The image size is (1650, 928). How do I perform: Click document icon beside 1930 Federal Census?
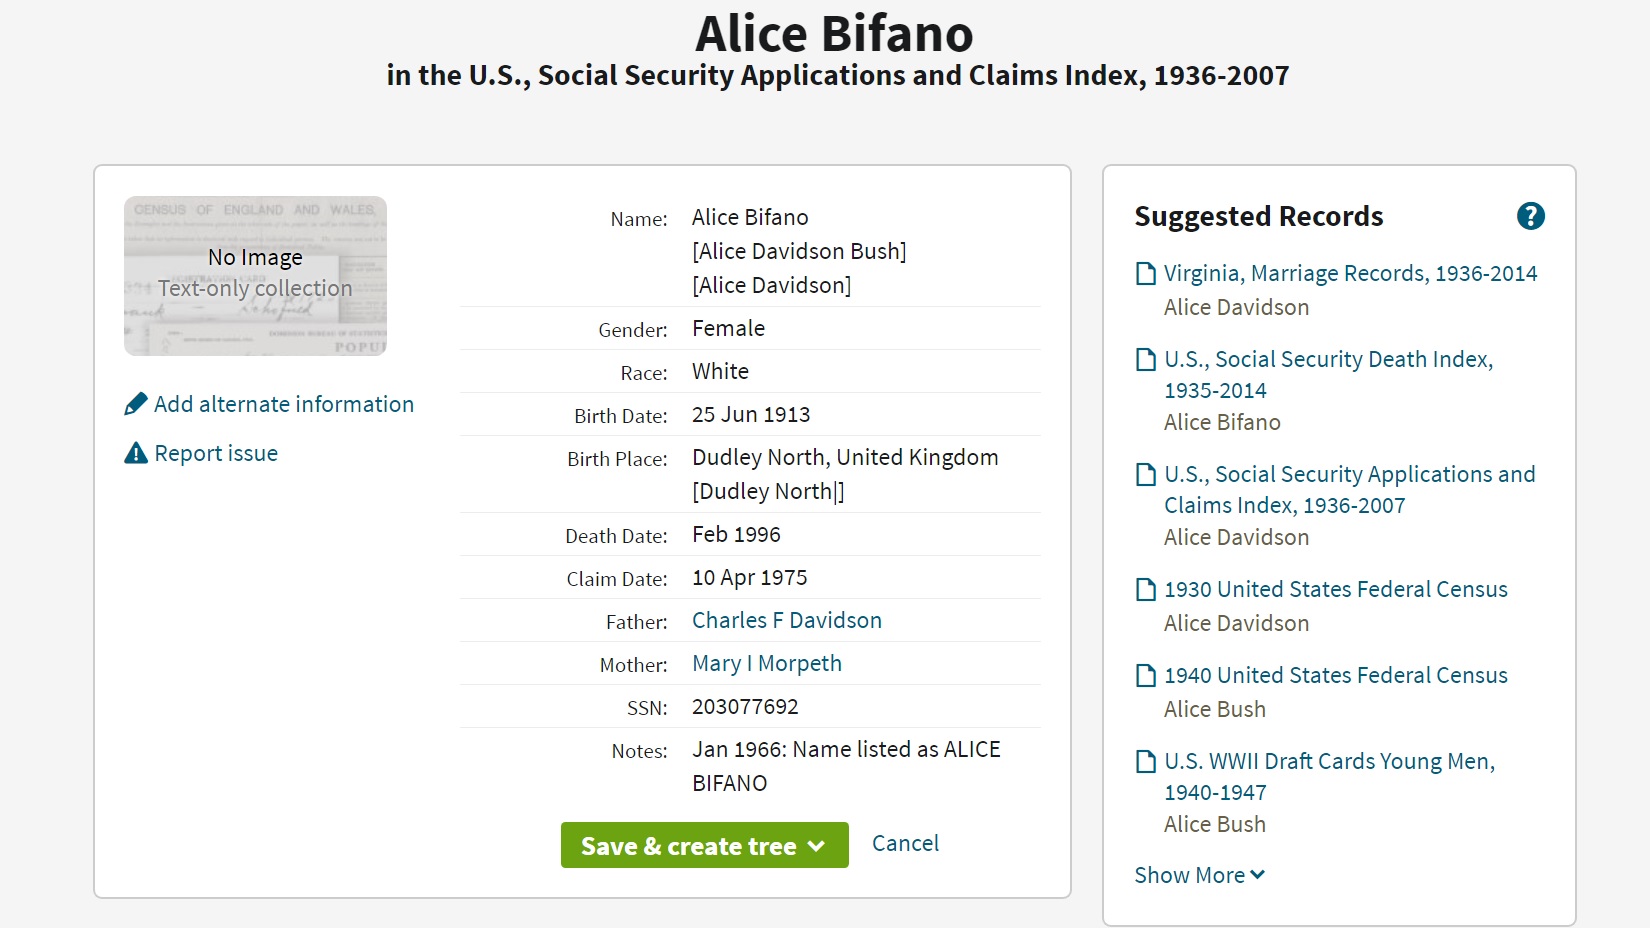[1146, 590]
